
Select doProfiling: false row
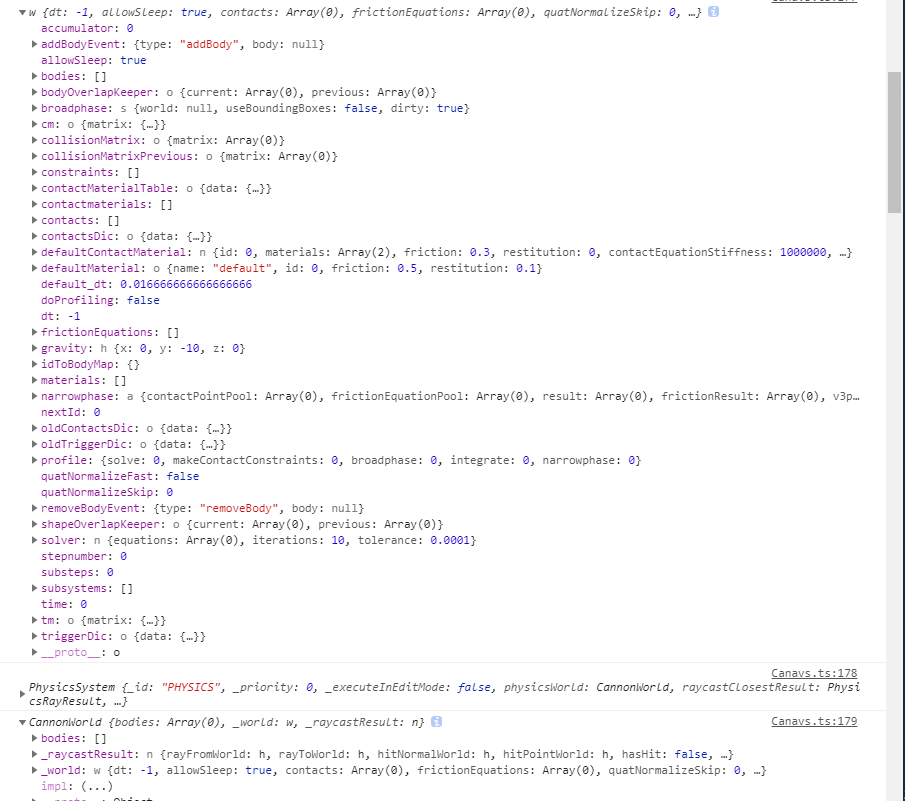pyautogui.click(x=100, y=301)
